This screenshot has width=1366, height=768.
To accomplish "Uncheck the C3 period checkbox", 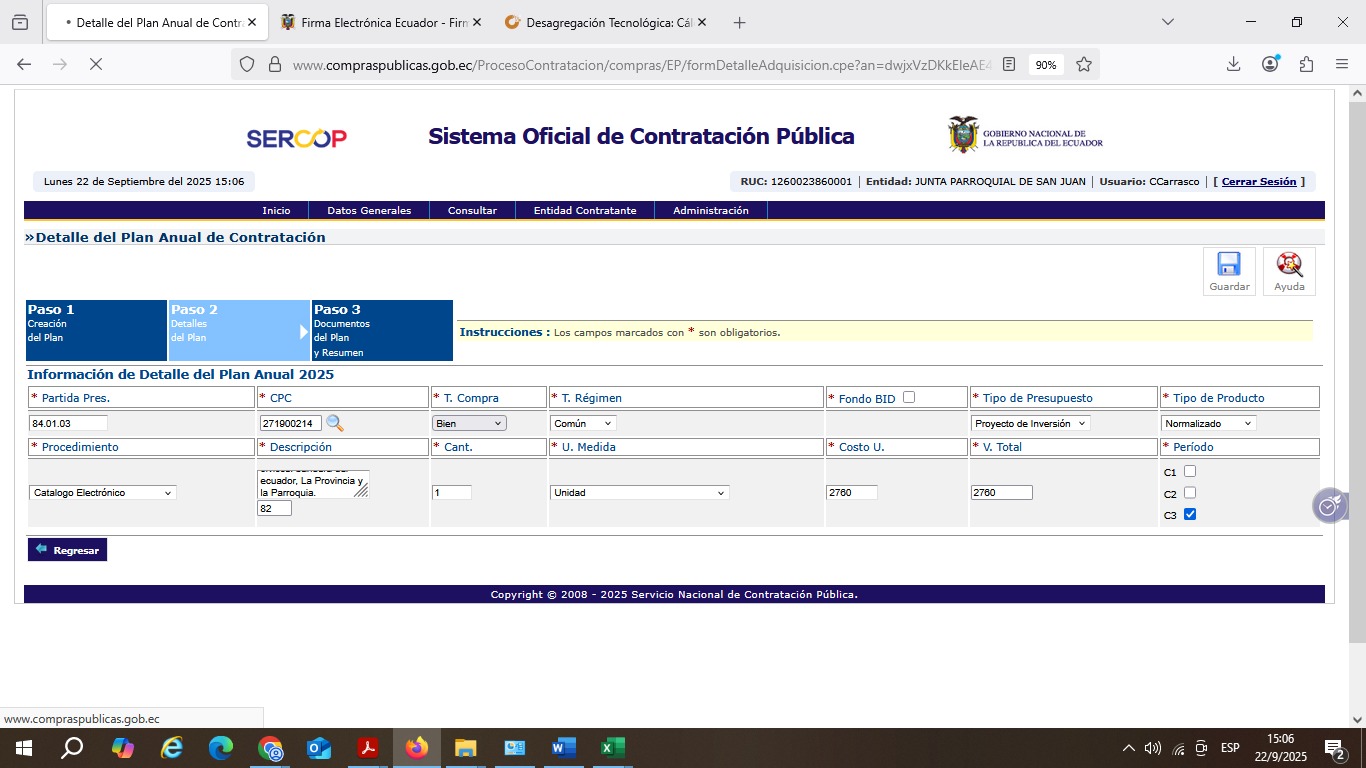I will click(1190, 514).
